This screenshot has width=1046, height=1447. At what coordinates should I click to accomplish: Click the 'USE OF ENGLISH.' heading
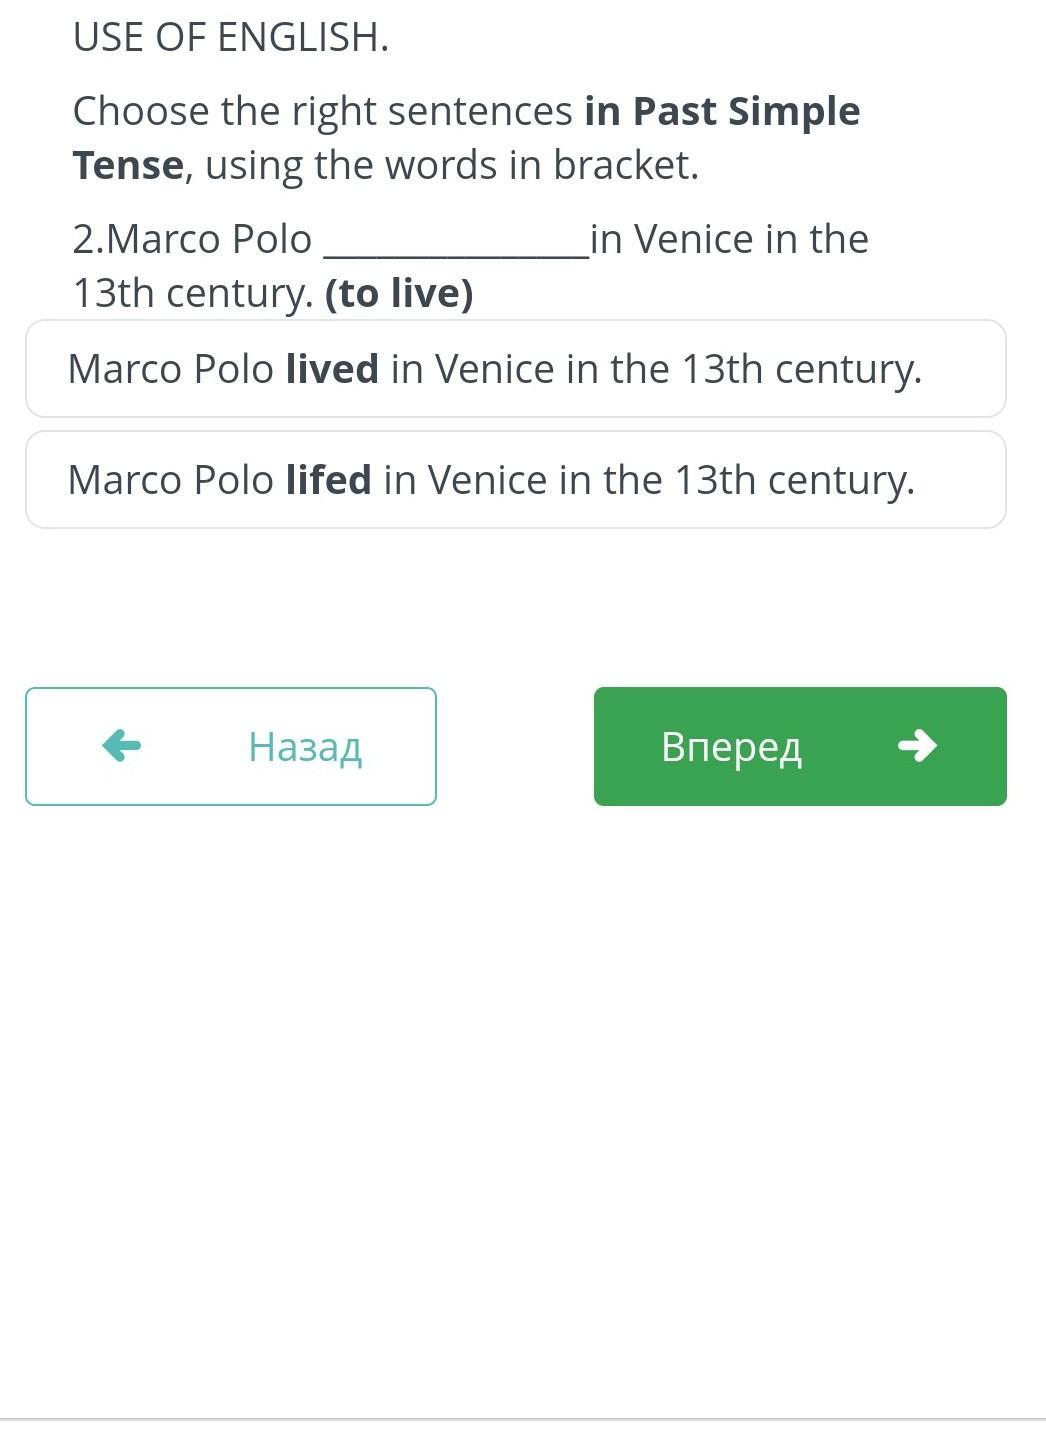[x=231, y=38]
